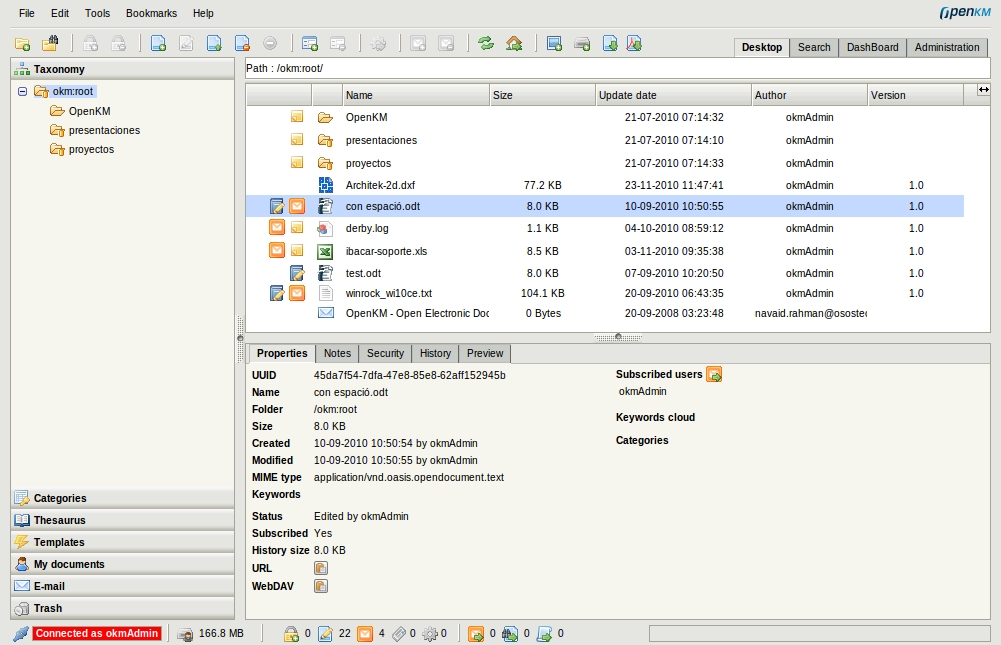The image size is (1001, 645).
Task: Click the Lock document toolbar icon
Action: click(91, 44)
